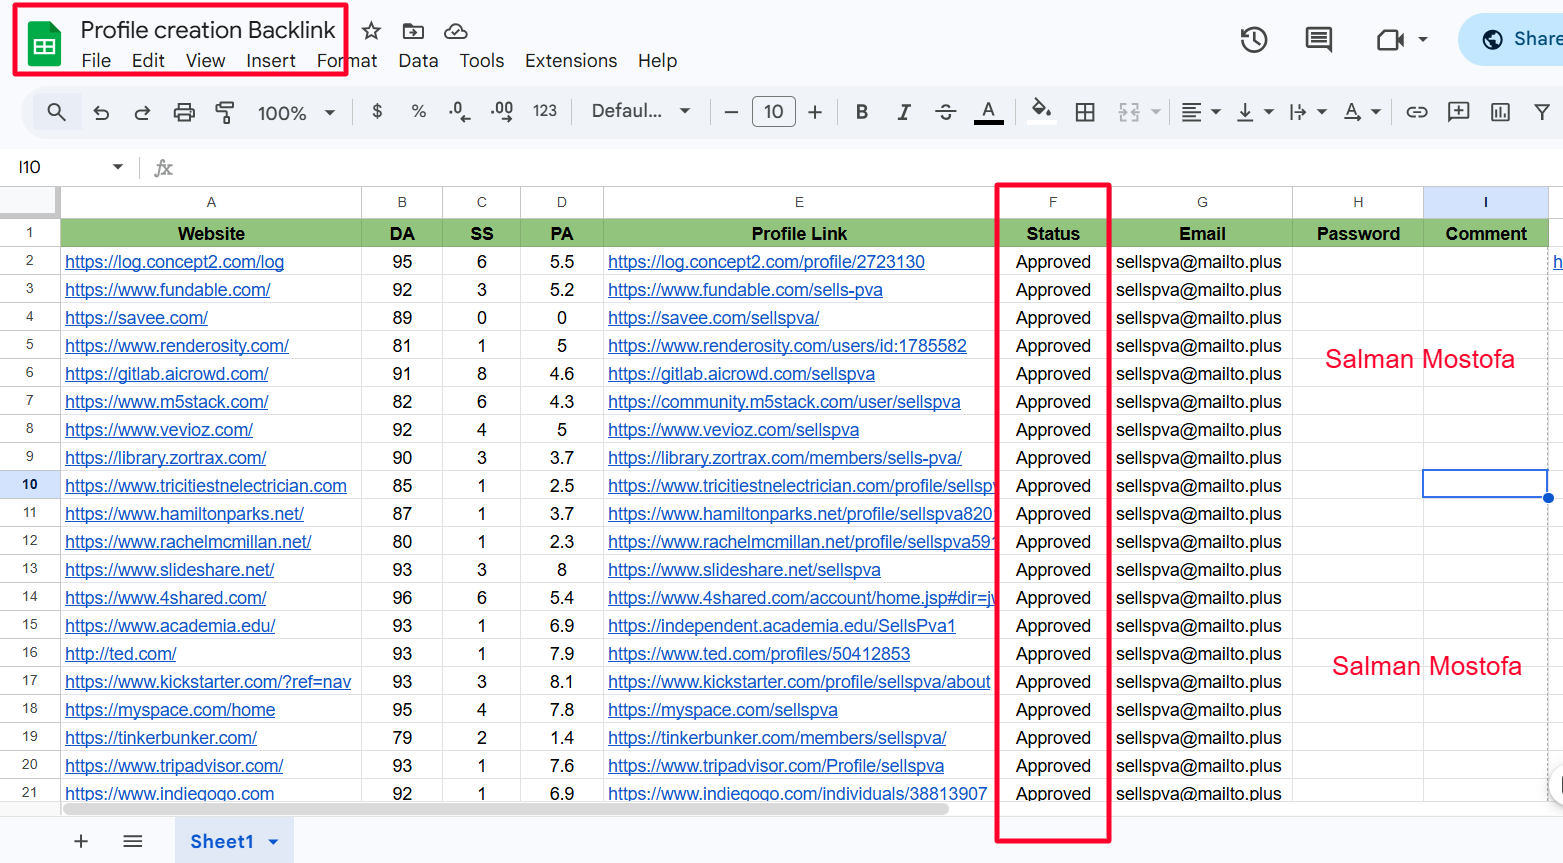Select row 10 header
This screenshot has height=863, width=1563.
pyautogui.click(x=30, y=484)
